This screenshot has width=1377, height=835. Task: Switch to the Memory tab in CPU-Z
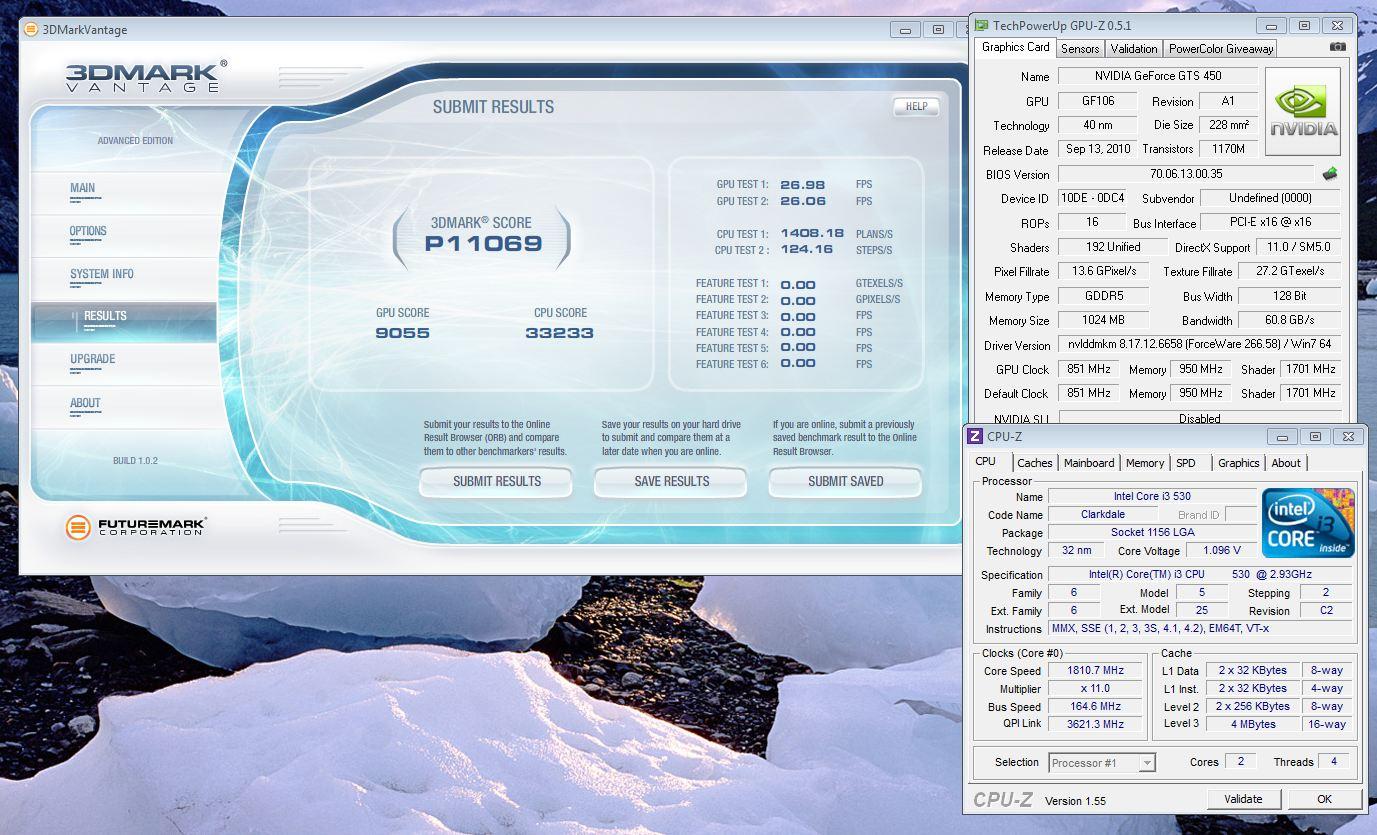[x=1145, y=463]
